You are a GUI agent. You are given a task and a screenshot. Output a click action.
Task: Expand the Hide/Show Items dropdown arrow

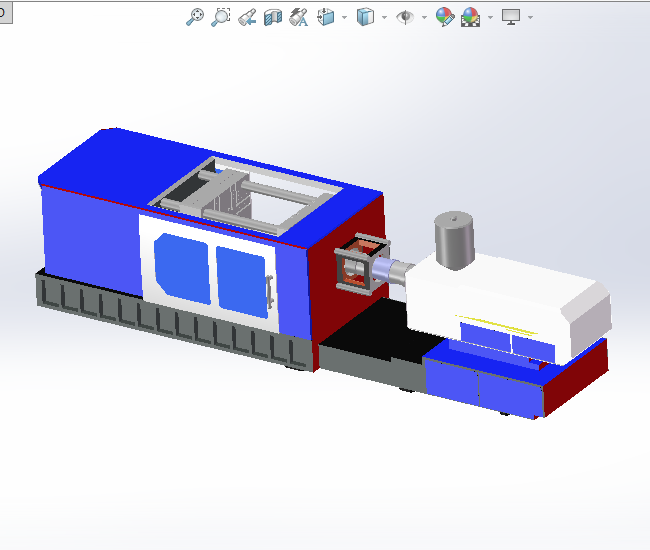point(424,17)
